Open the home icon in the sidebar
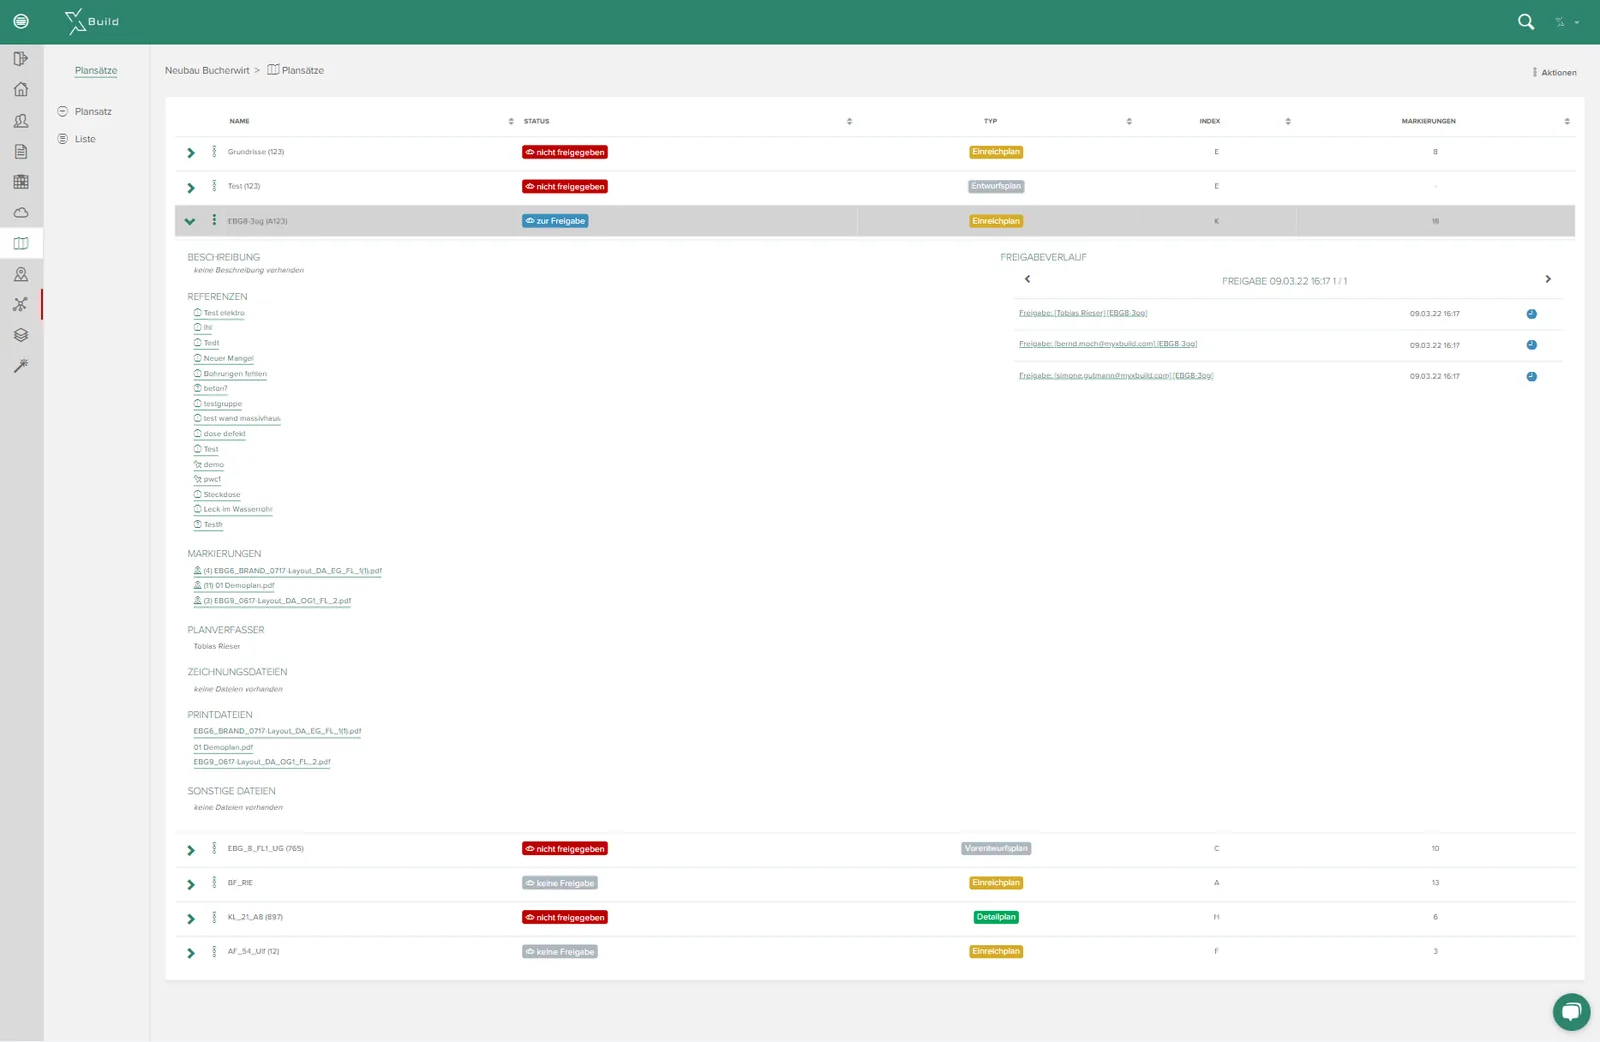This screenshot has height=1042, width=1600. (21, 90)
